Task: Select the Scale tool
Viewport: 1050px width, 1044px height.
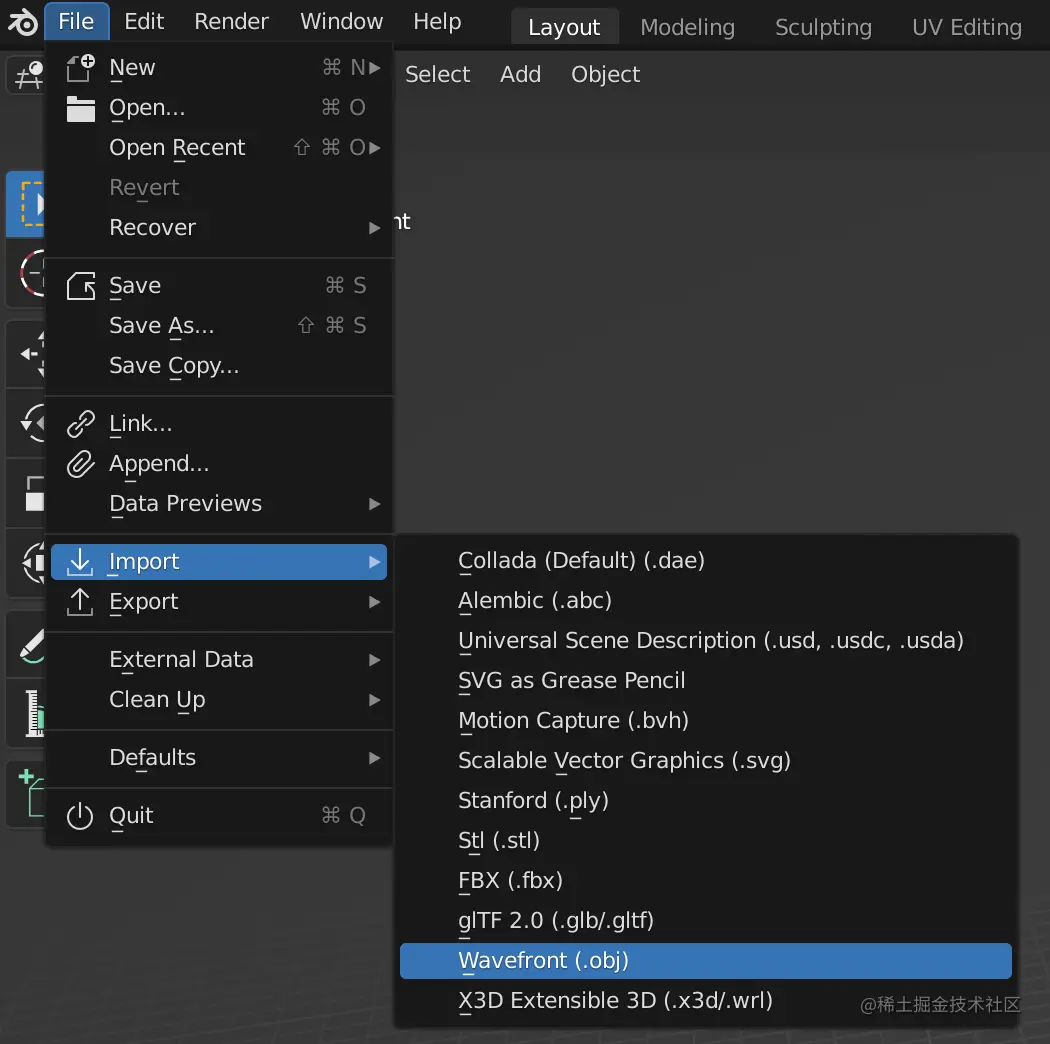Action: click(x=26, y=494)
